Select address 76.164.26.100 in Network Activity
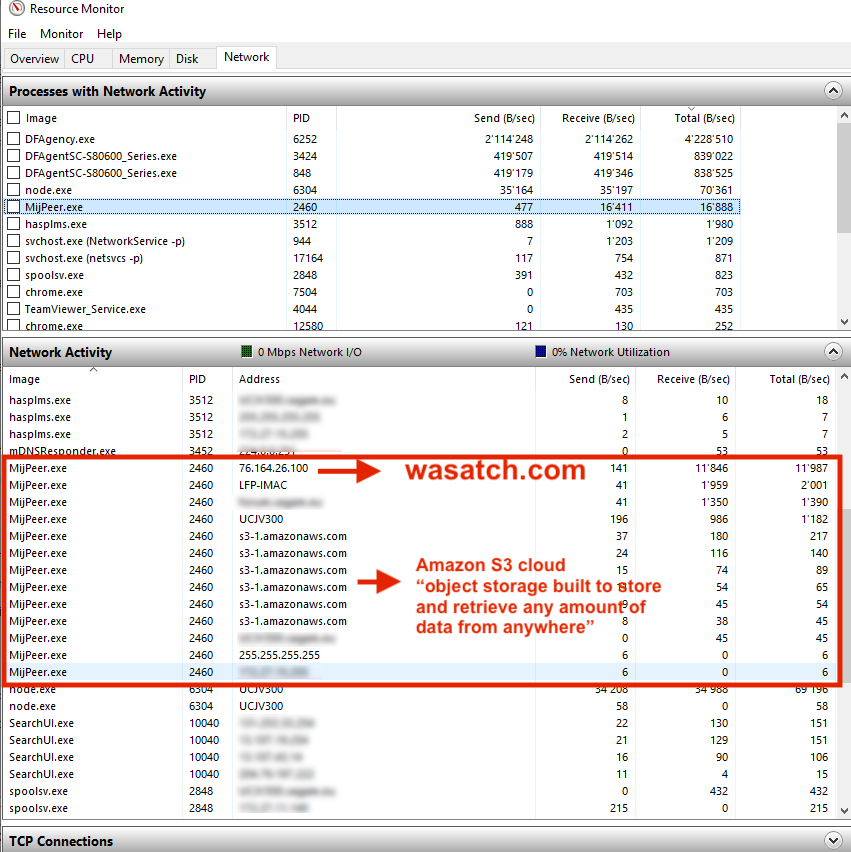The height and width of the screenshot is (852, 851). [273, 468]
